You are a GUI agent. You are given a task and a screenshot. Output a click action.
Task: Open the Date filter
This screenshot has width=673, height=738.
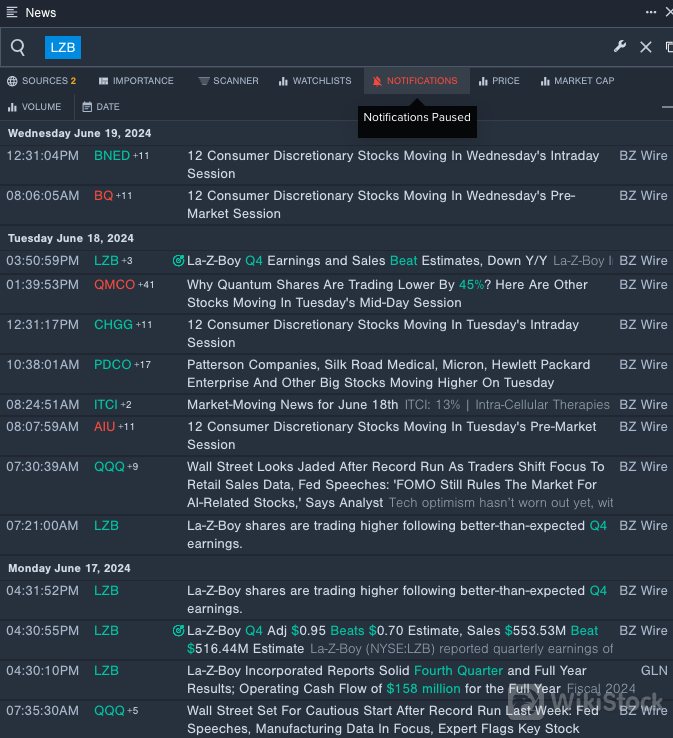point(101,107)
